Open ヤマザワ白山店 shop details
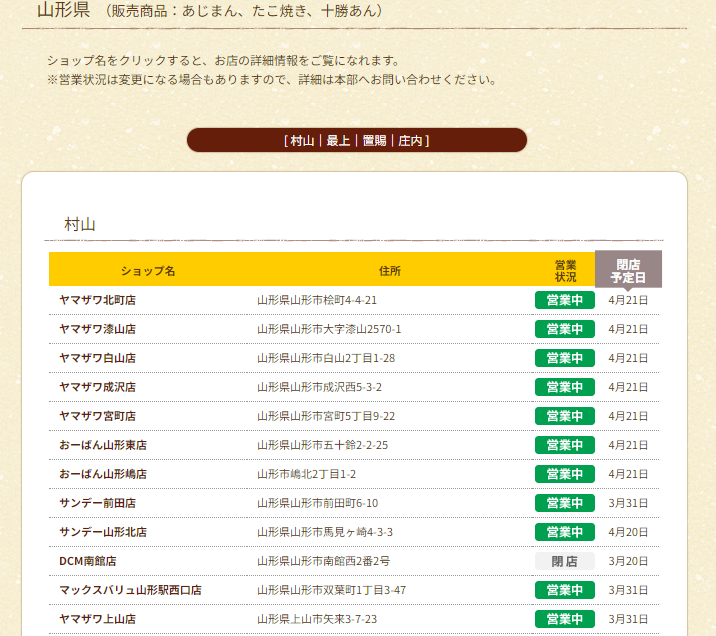 97,358
